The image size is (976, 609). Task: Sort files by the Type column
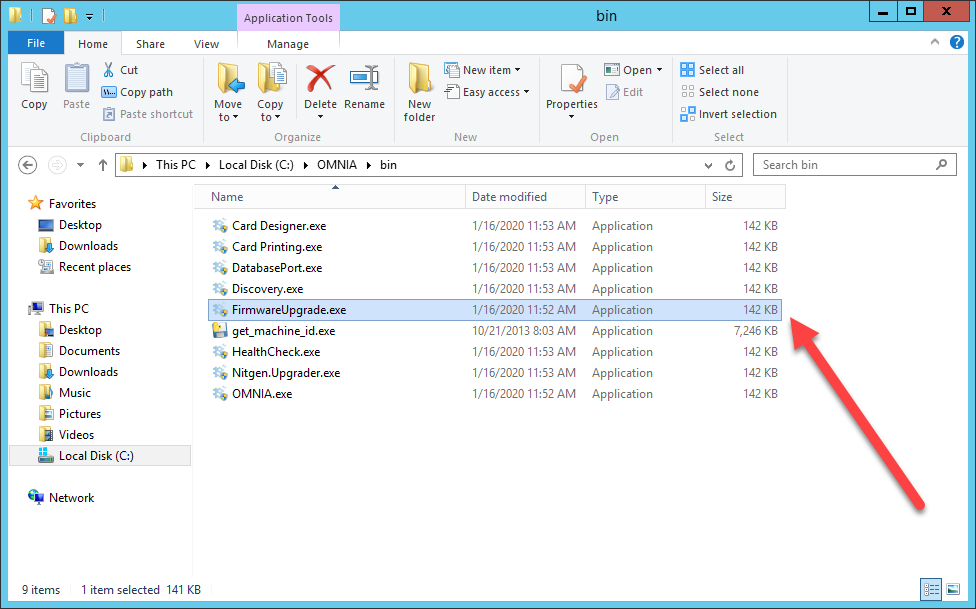click(645, 197)
